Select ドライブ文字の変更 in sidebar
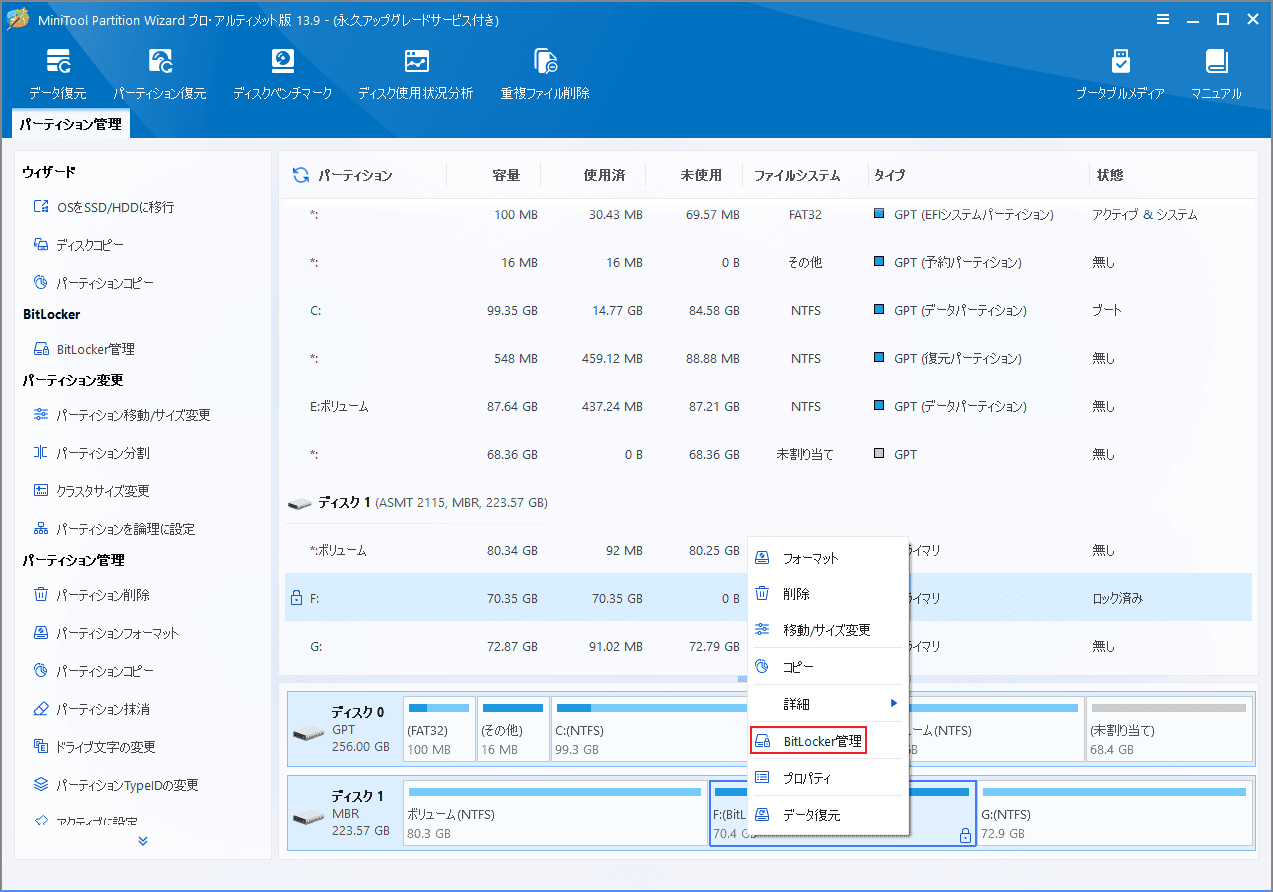Viewport: 1273px width, 892px height. point(94,747)
